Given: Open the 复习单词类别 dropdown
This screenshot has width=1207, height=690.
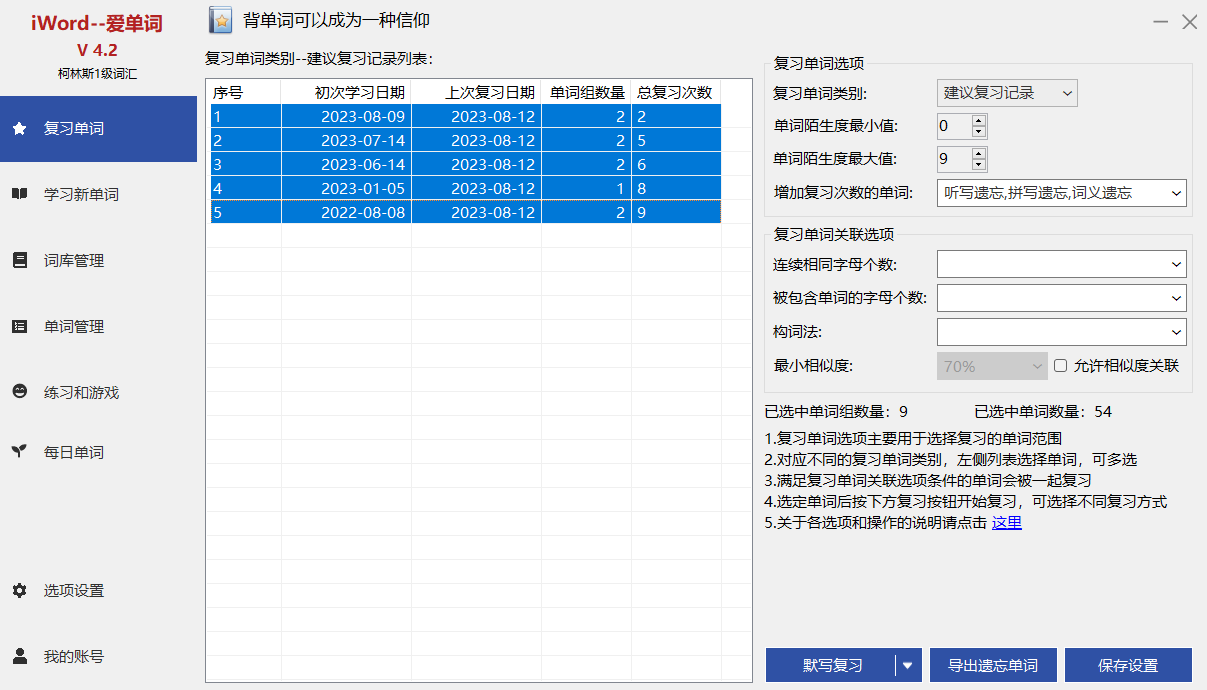Looking at the screenshot, I should [1007, 93].
